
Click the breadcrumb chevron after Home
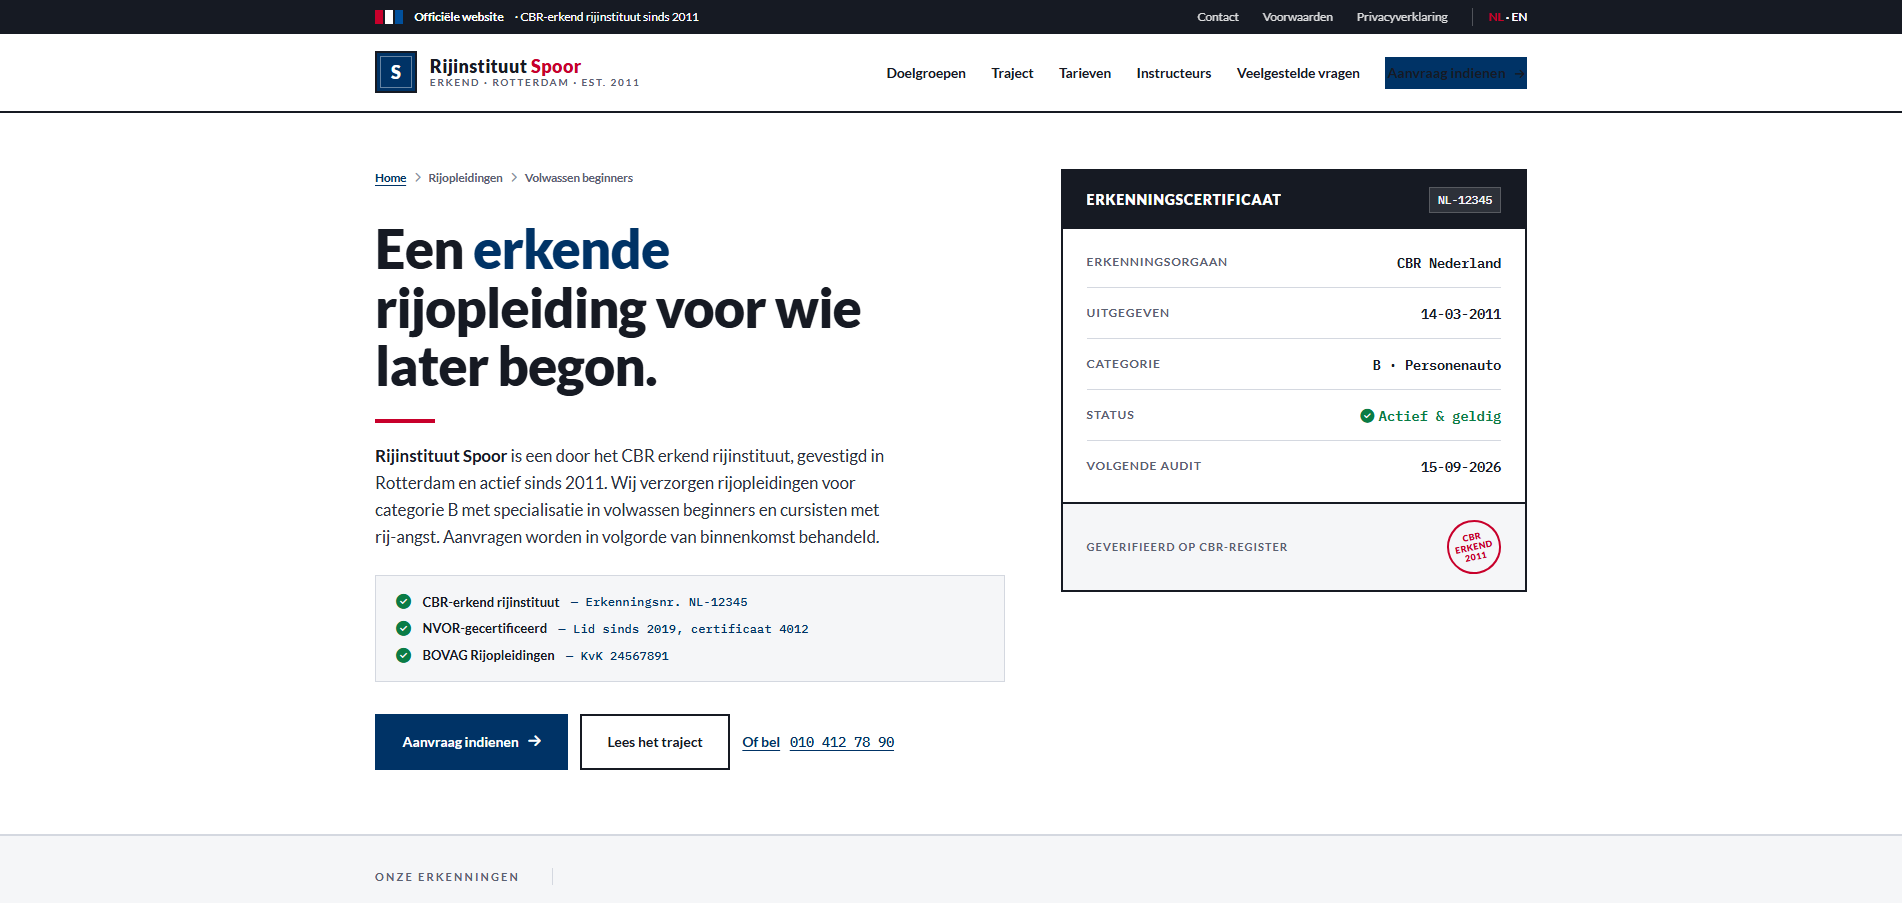(x=418, y=178)
